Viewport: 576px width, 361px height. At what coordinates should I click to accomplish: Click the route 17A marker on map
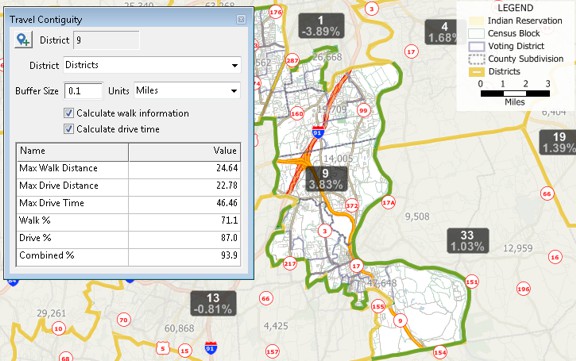coord(388,202)
